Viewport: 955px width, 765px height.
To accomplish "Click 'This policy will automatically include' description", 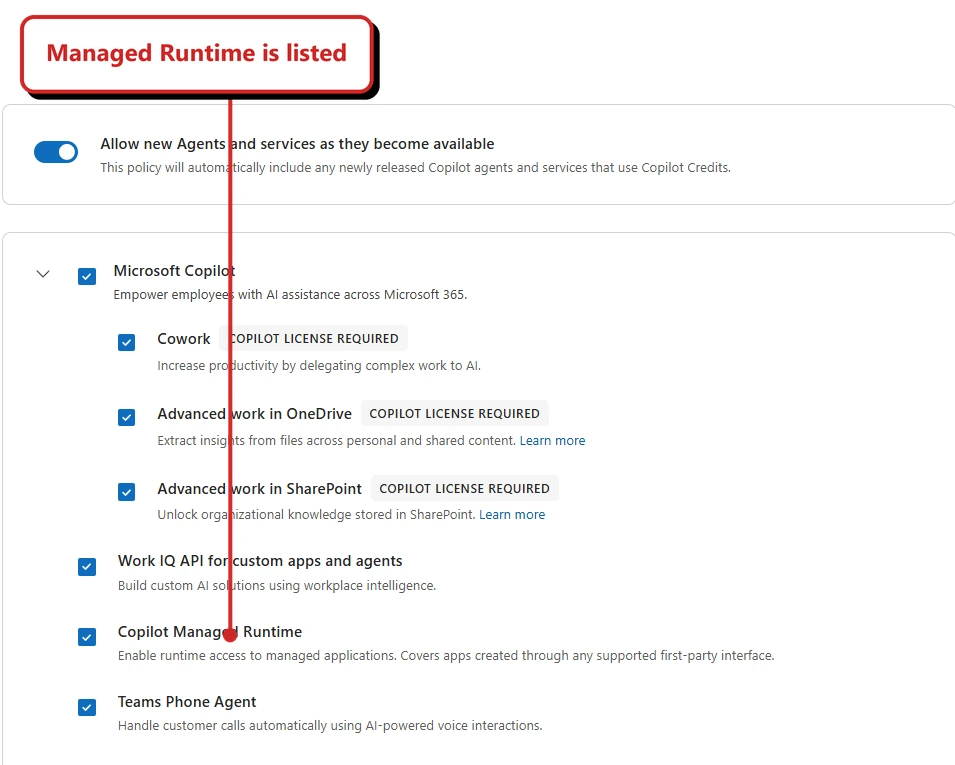I will point(415,168).
